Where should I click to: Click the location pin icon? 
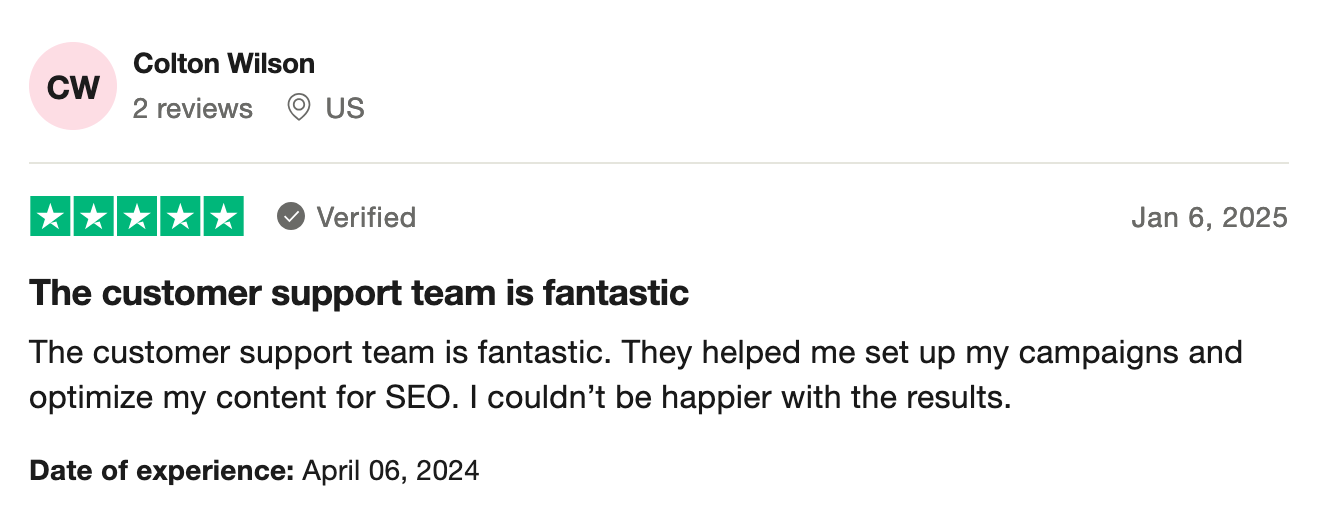(298, 107)
